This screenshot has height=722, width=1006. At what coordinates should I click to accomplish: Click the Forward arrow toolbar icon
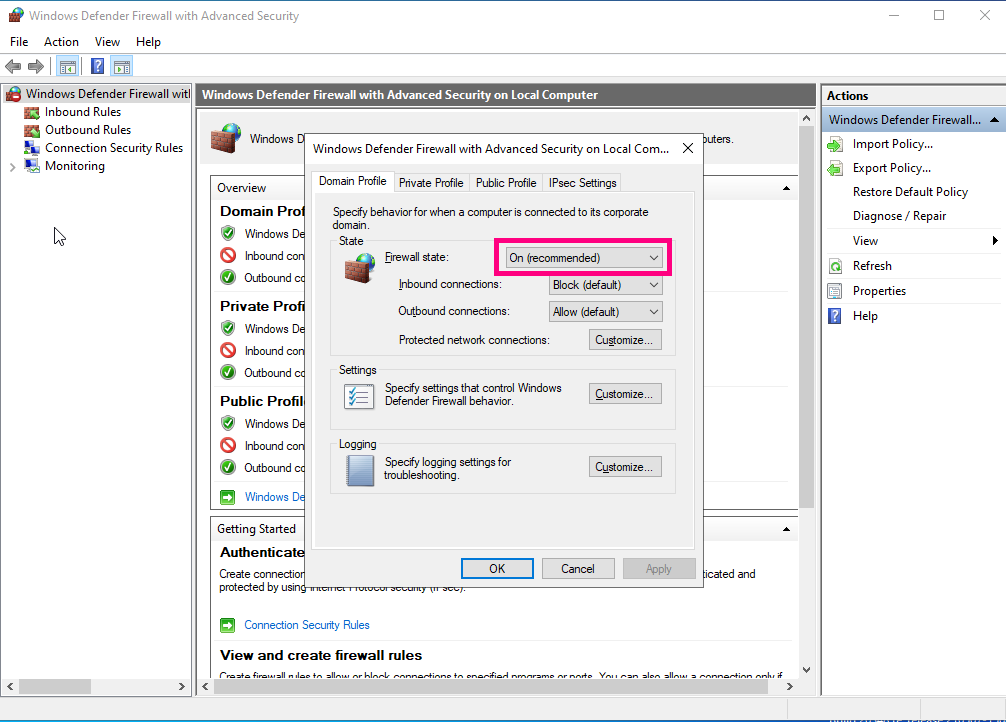click(36, 66)
